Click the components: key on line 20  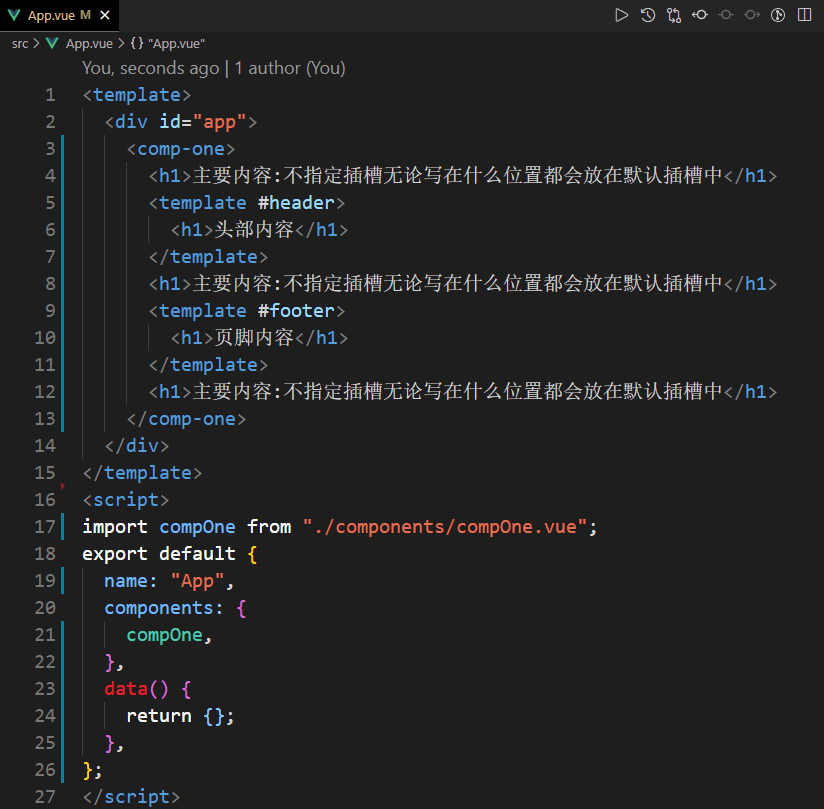pyautogui.click(x=163, y=608)
